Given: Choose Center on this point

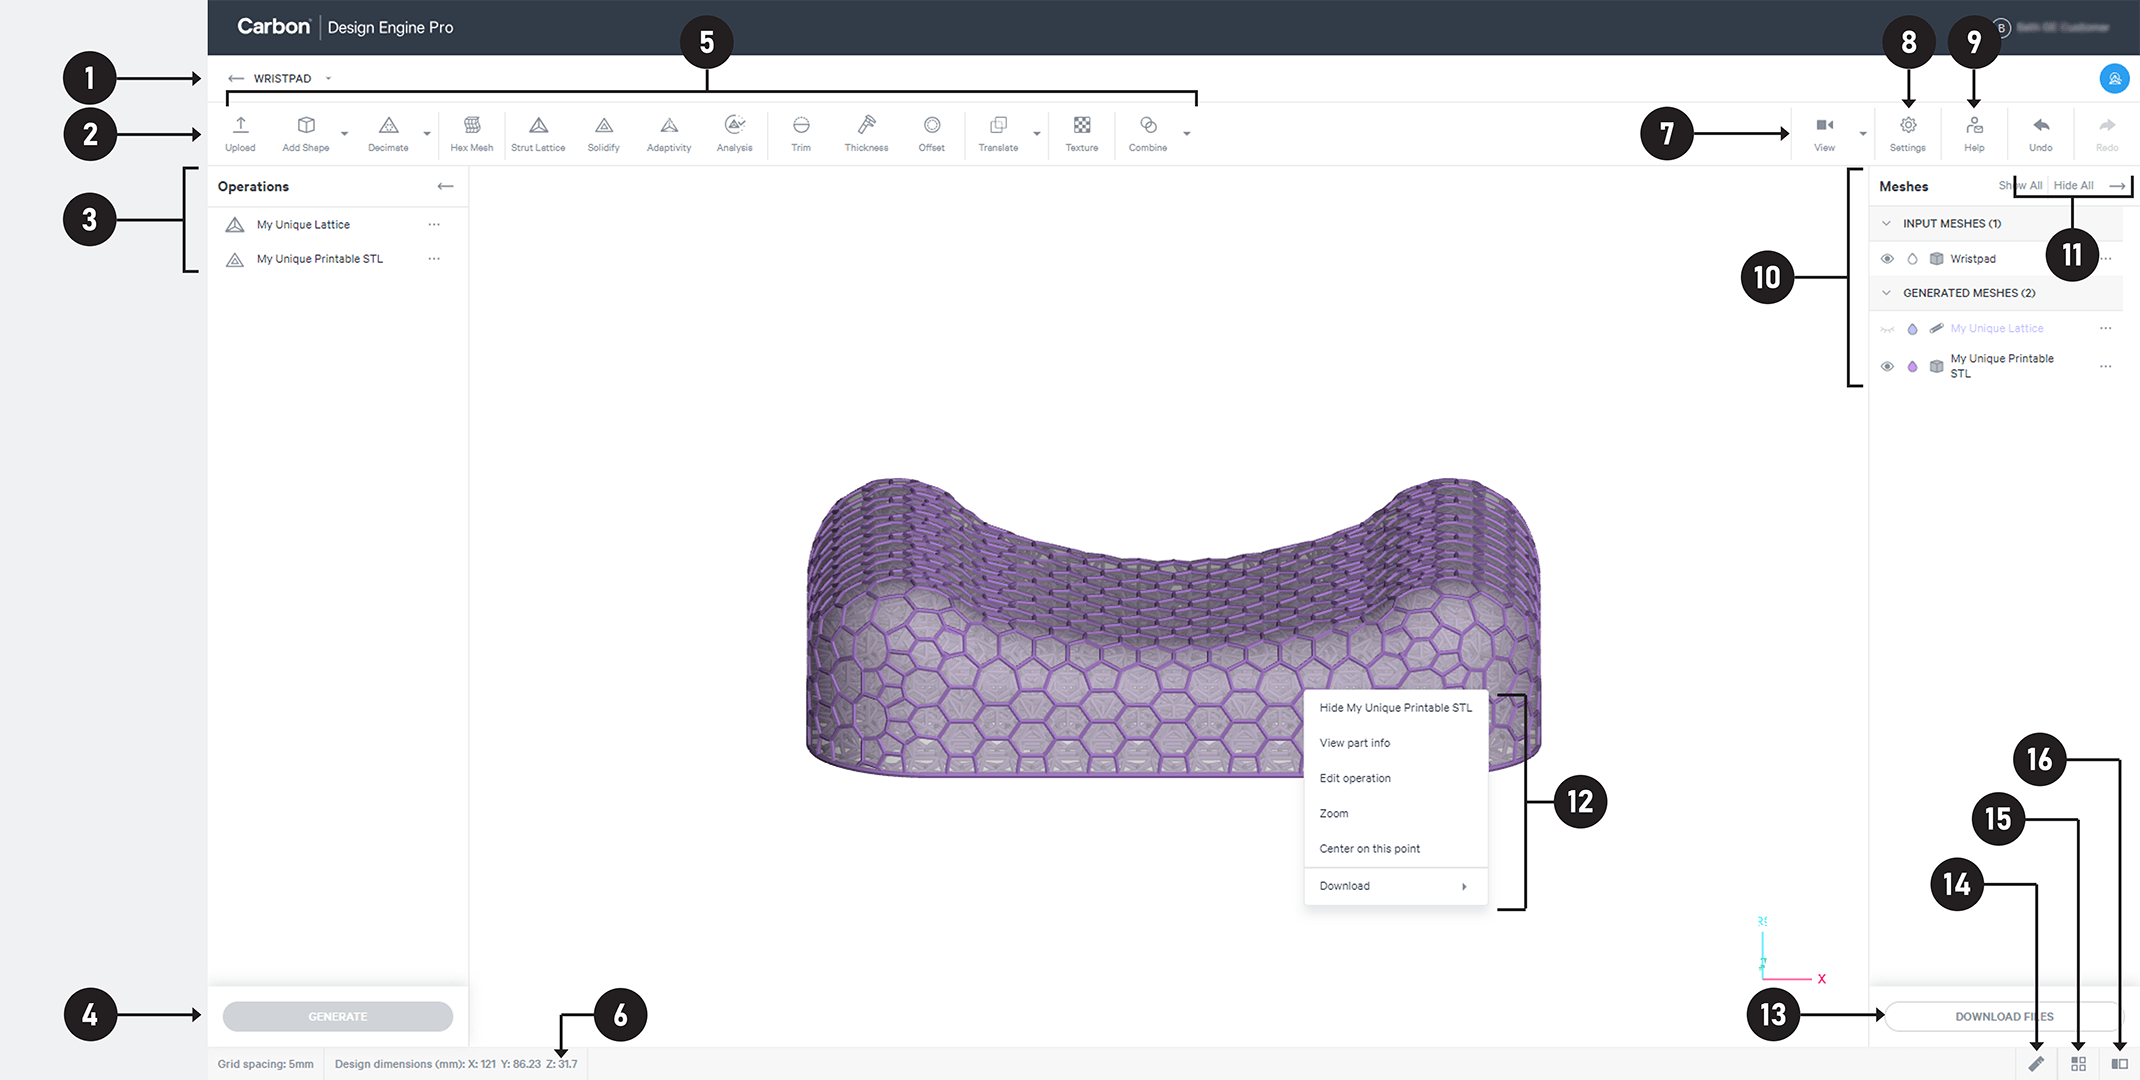Looking at the screenshot, I should [1395, 849].
